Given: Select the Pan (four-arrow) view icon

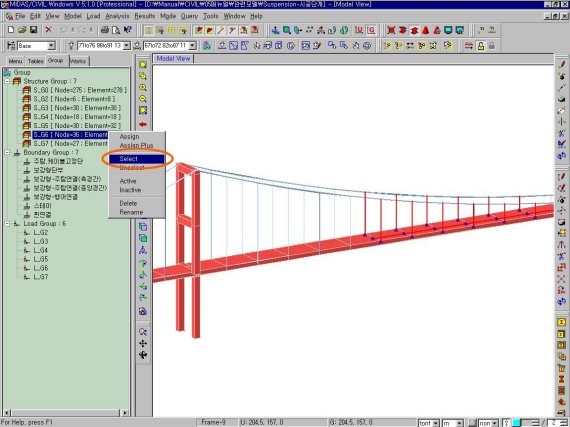Looking at the screenshot, I should pos(143,343).
